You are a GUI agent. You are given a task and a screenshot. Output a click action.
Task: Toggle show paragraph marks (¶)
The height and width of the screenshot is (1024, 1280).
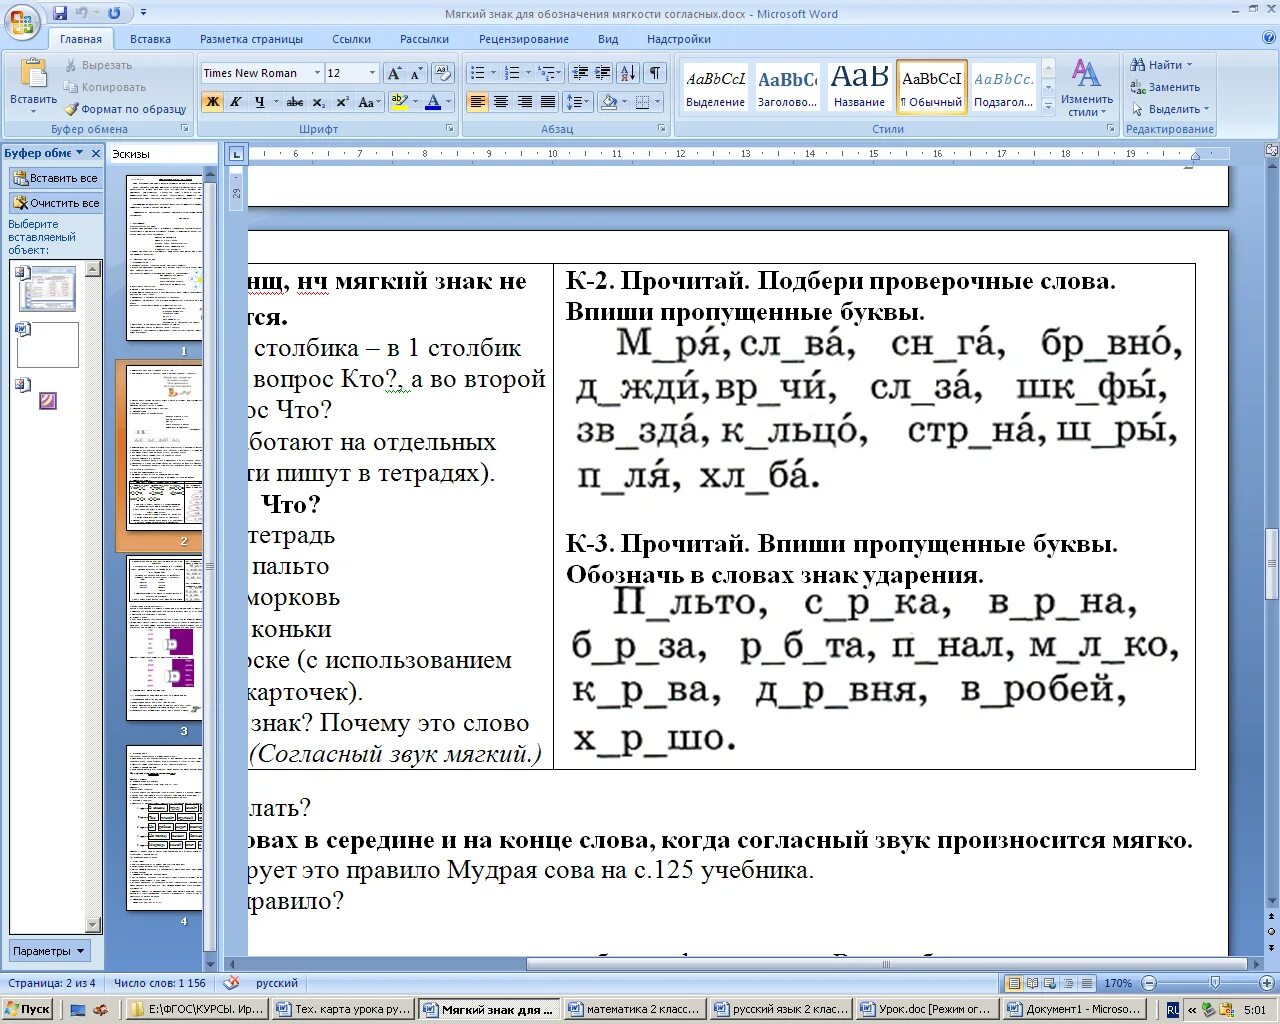655,73
